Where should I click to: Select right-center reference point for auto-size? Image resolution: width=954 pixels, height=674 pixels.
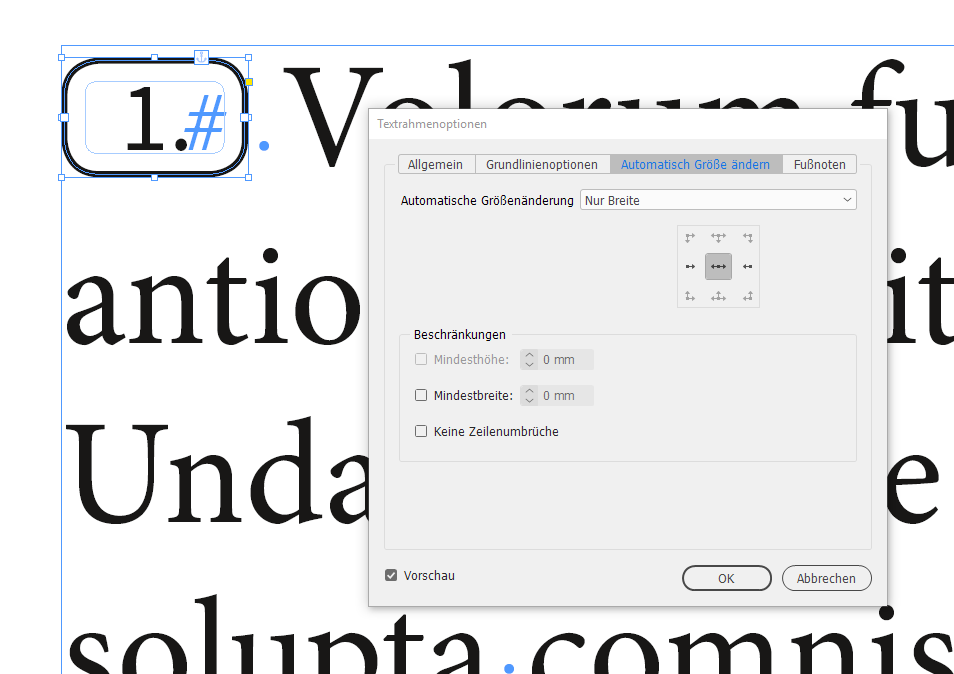pyautogui.click(x=748, y=266)
